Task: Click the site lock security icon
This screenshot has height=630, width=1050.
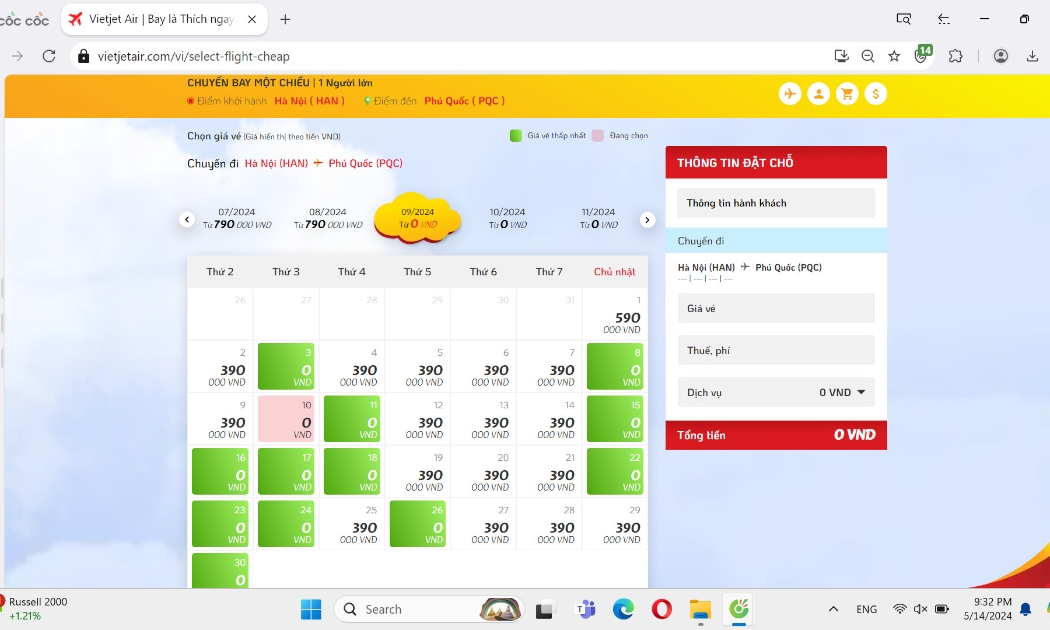Action: click(x=84, y=56)
